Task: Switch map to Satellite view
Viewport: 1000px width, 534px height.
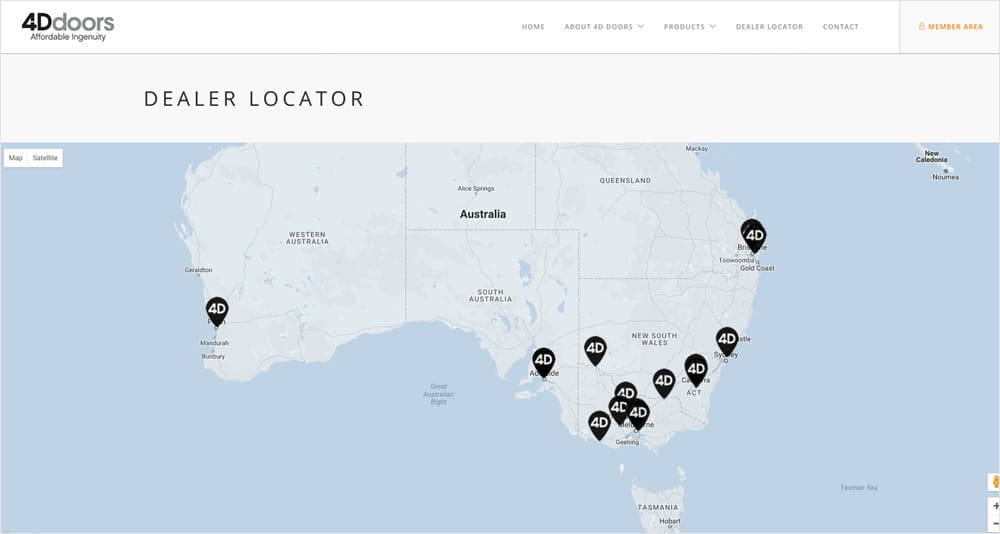Action: click(45, 158)
